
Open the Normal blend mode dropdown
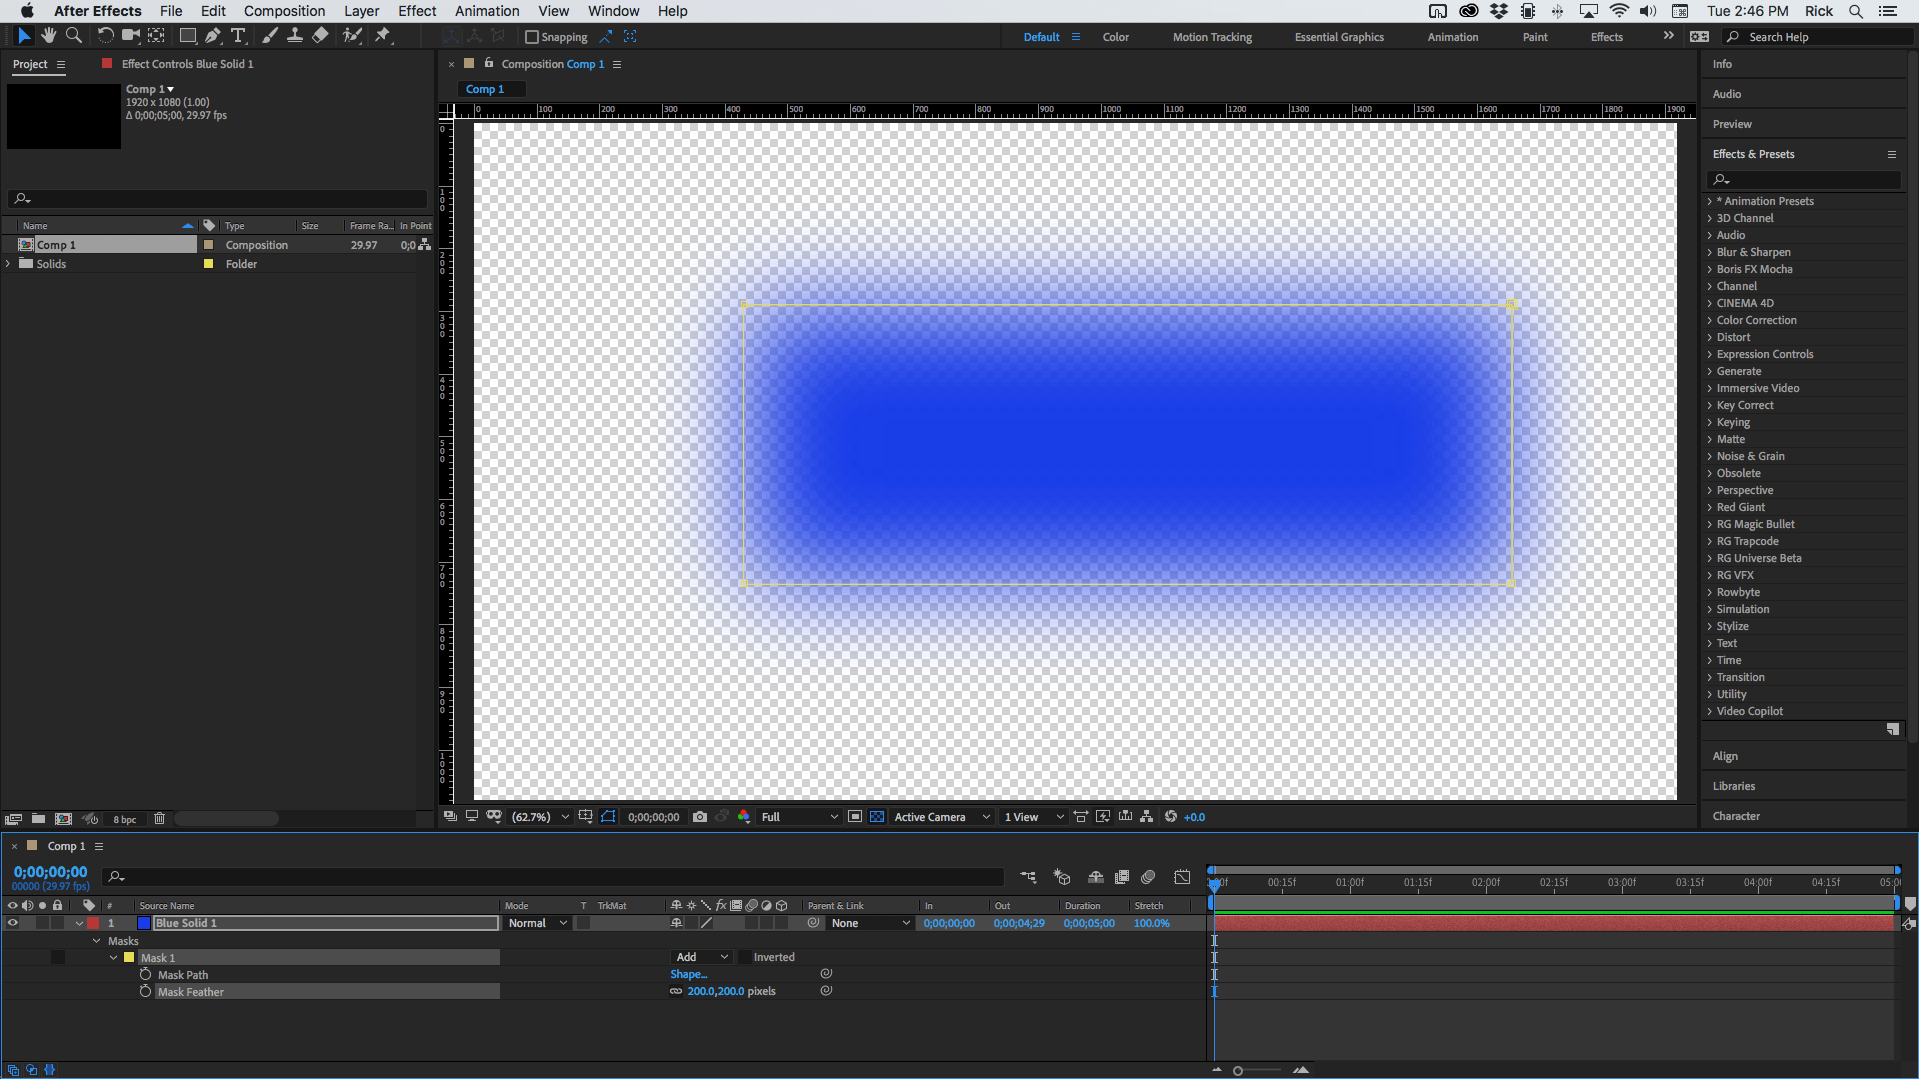click(x=536, y=923)
